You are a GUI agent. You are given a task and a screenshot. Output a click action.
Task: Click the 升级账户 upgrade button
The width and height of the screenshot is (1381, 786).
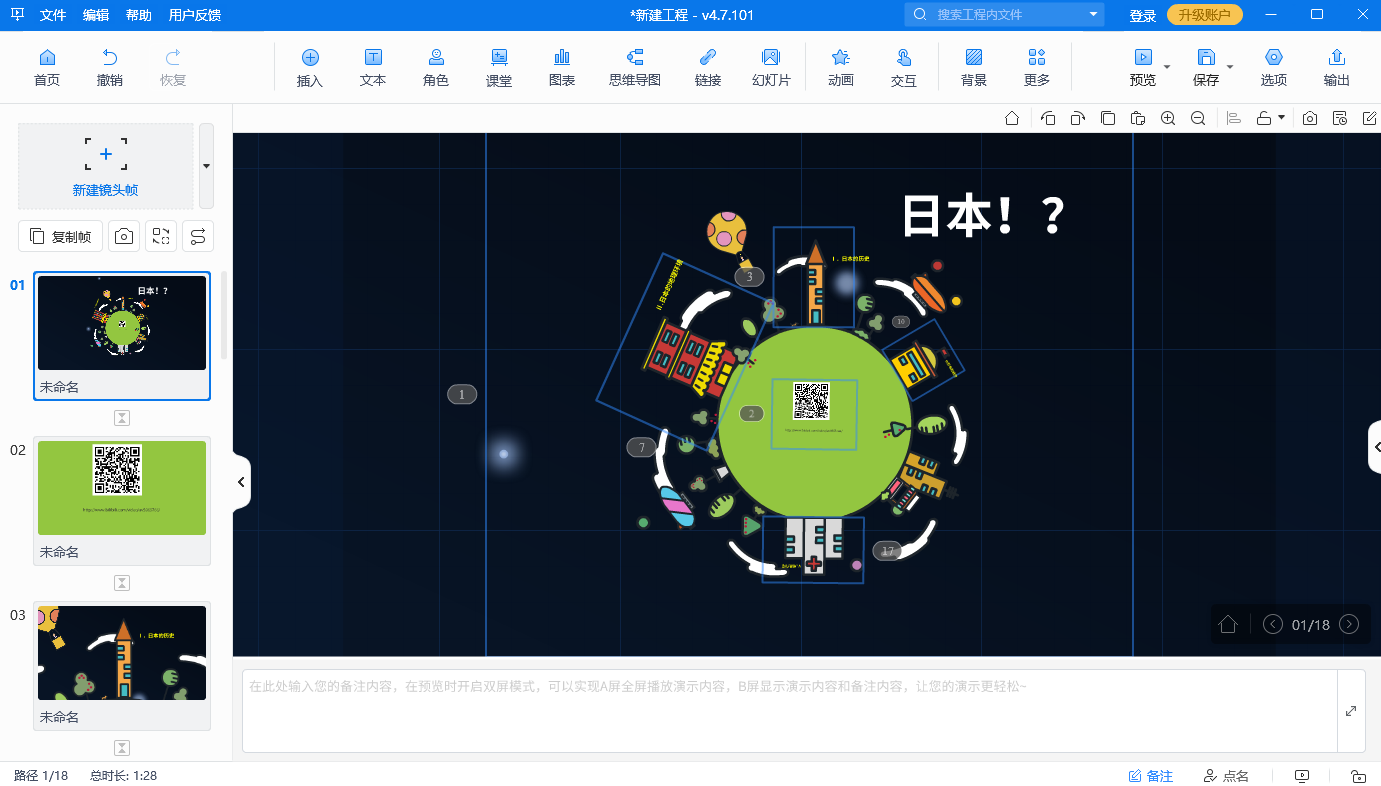pos(1205,15)
